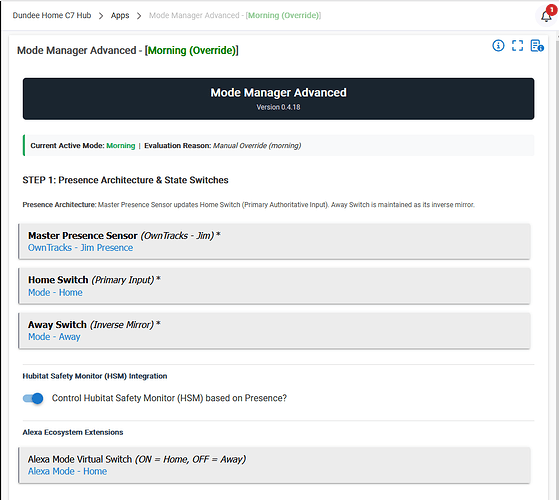The image size is (559, 500).
Task: Open the Home Switch Primary Input selector
Action: (274, 286)
